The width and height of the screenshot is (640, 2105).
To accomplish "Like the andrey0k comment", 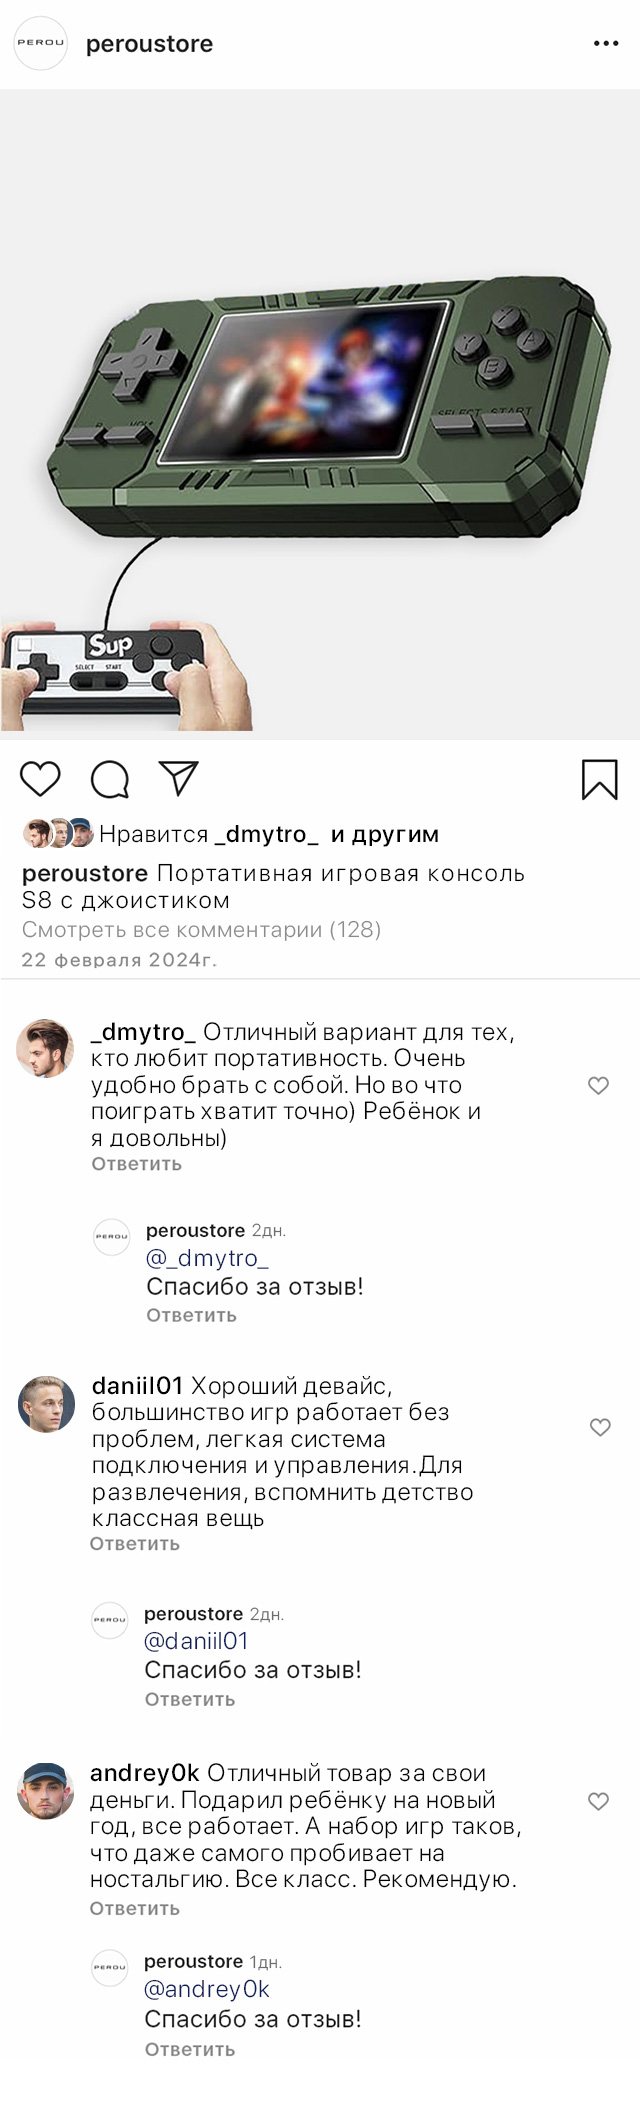I will [x=598, y=1801].
